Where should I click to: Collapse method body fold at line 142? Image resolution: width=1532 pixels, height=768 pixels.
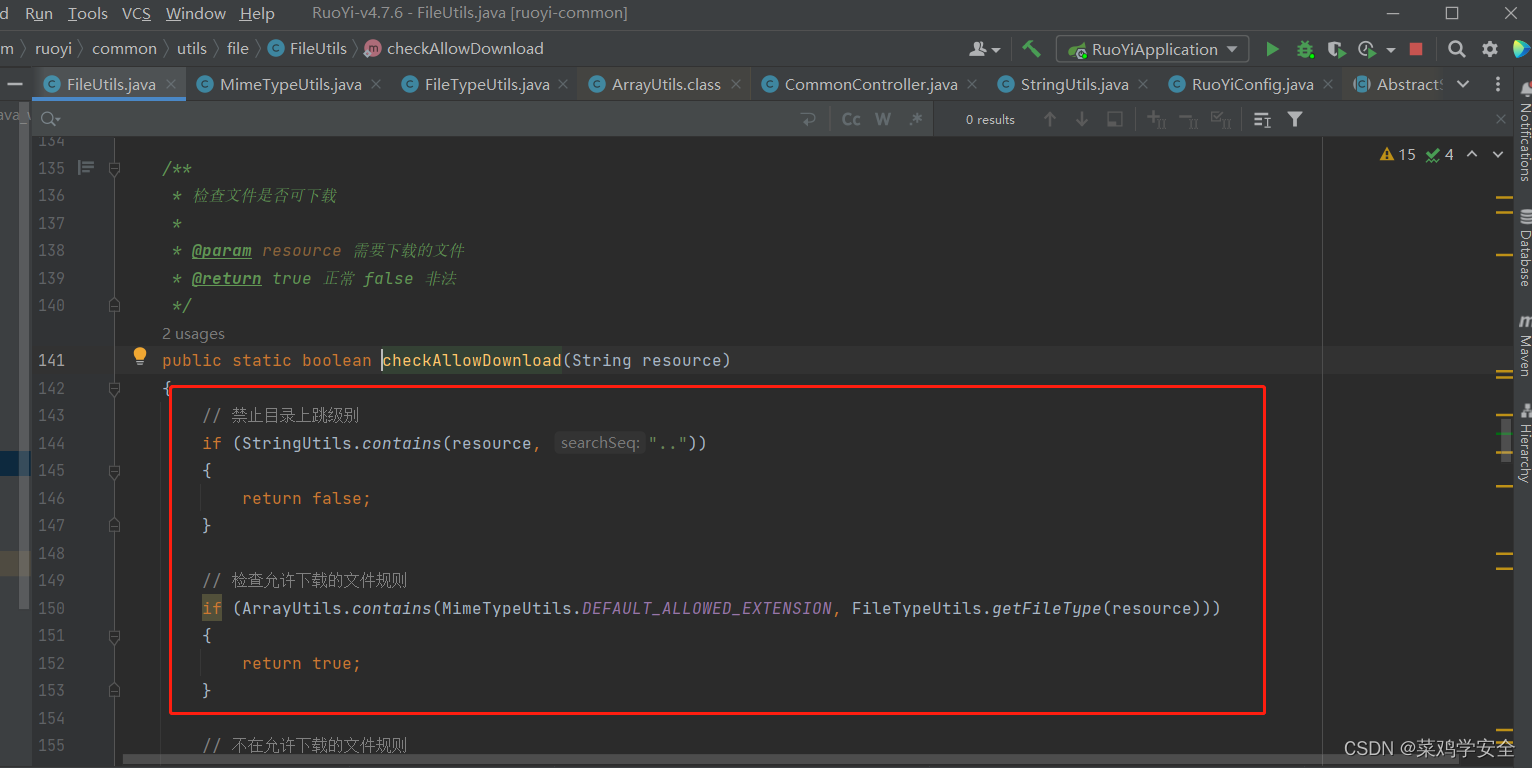click(x=114, y=389)
